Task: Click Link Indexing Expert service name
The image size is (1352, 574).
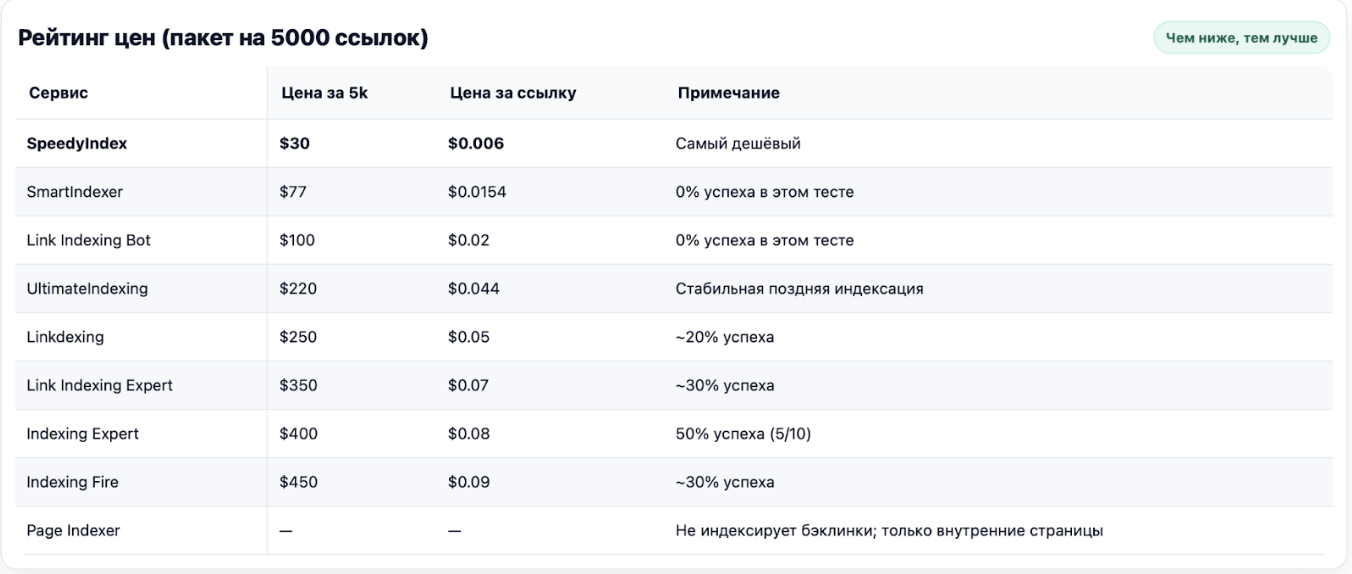Action: pyautogui.click(x=100, y=385)
